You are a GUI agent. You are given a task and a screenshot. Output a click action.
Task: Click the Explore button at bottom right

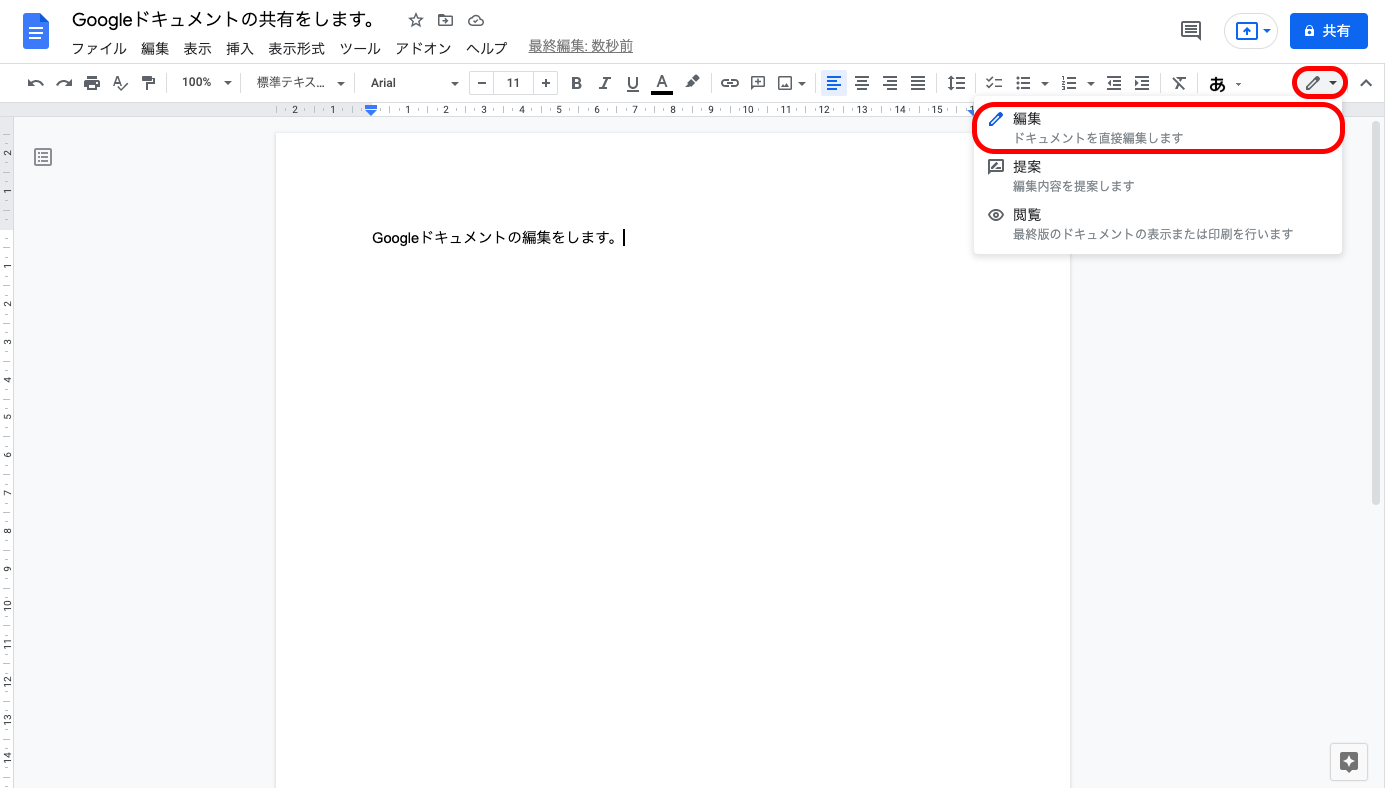[x=1348, y=761]
